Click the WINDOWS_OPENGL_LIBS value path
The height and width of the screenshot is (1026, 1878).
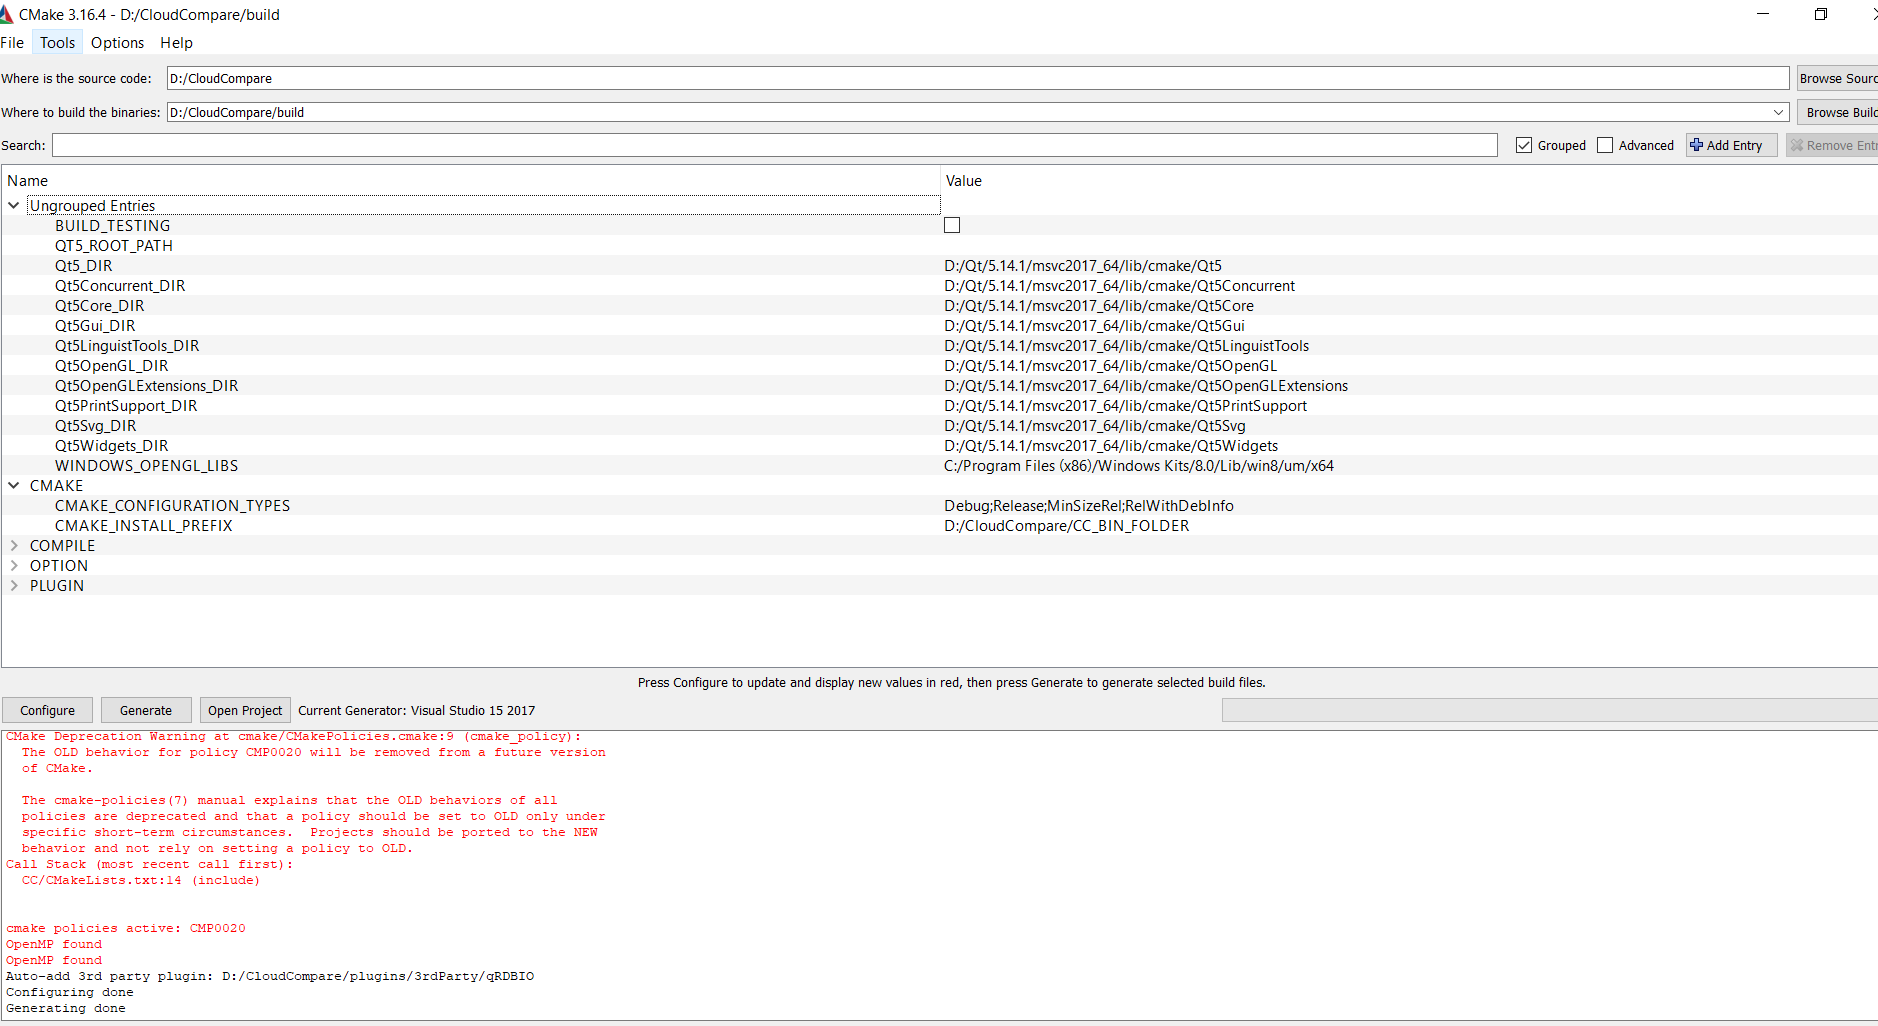pos(1139,465)
